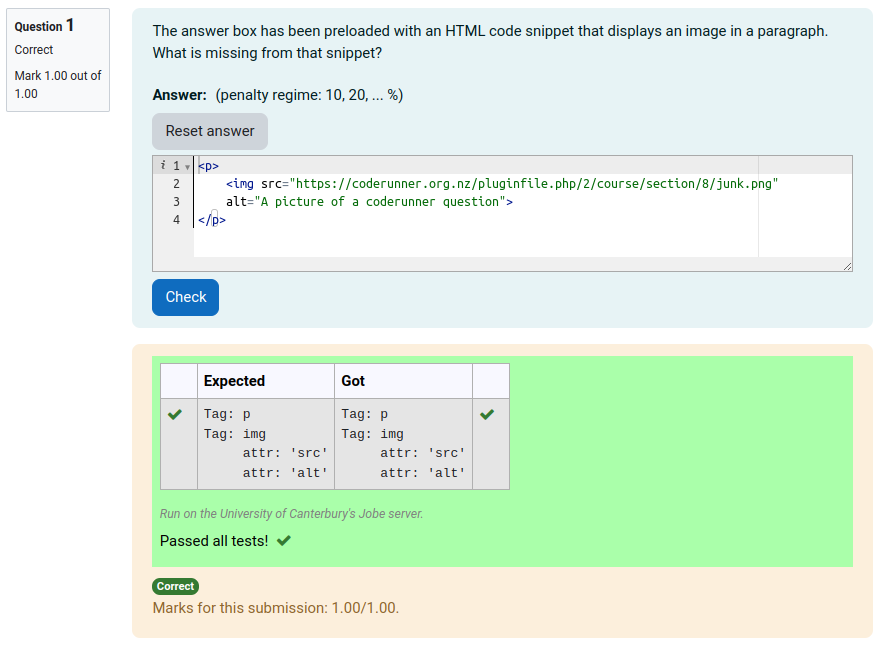Click the tick next to Passed all tests
The width and height of the screenshot is (881, 646).
pyautogui.click(x=284, y=540)
